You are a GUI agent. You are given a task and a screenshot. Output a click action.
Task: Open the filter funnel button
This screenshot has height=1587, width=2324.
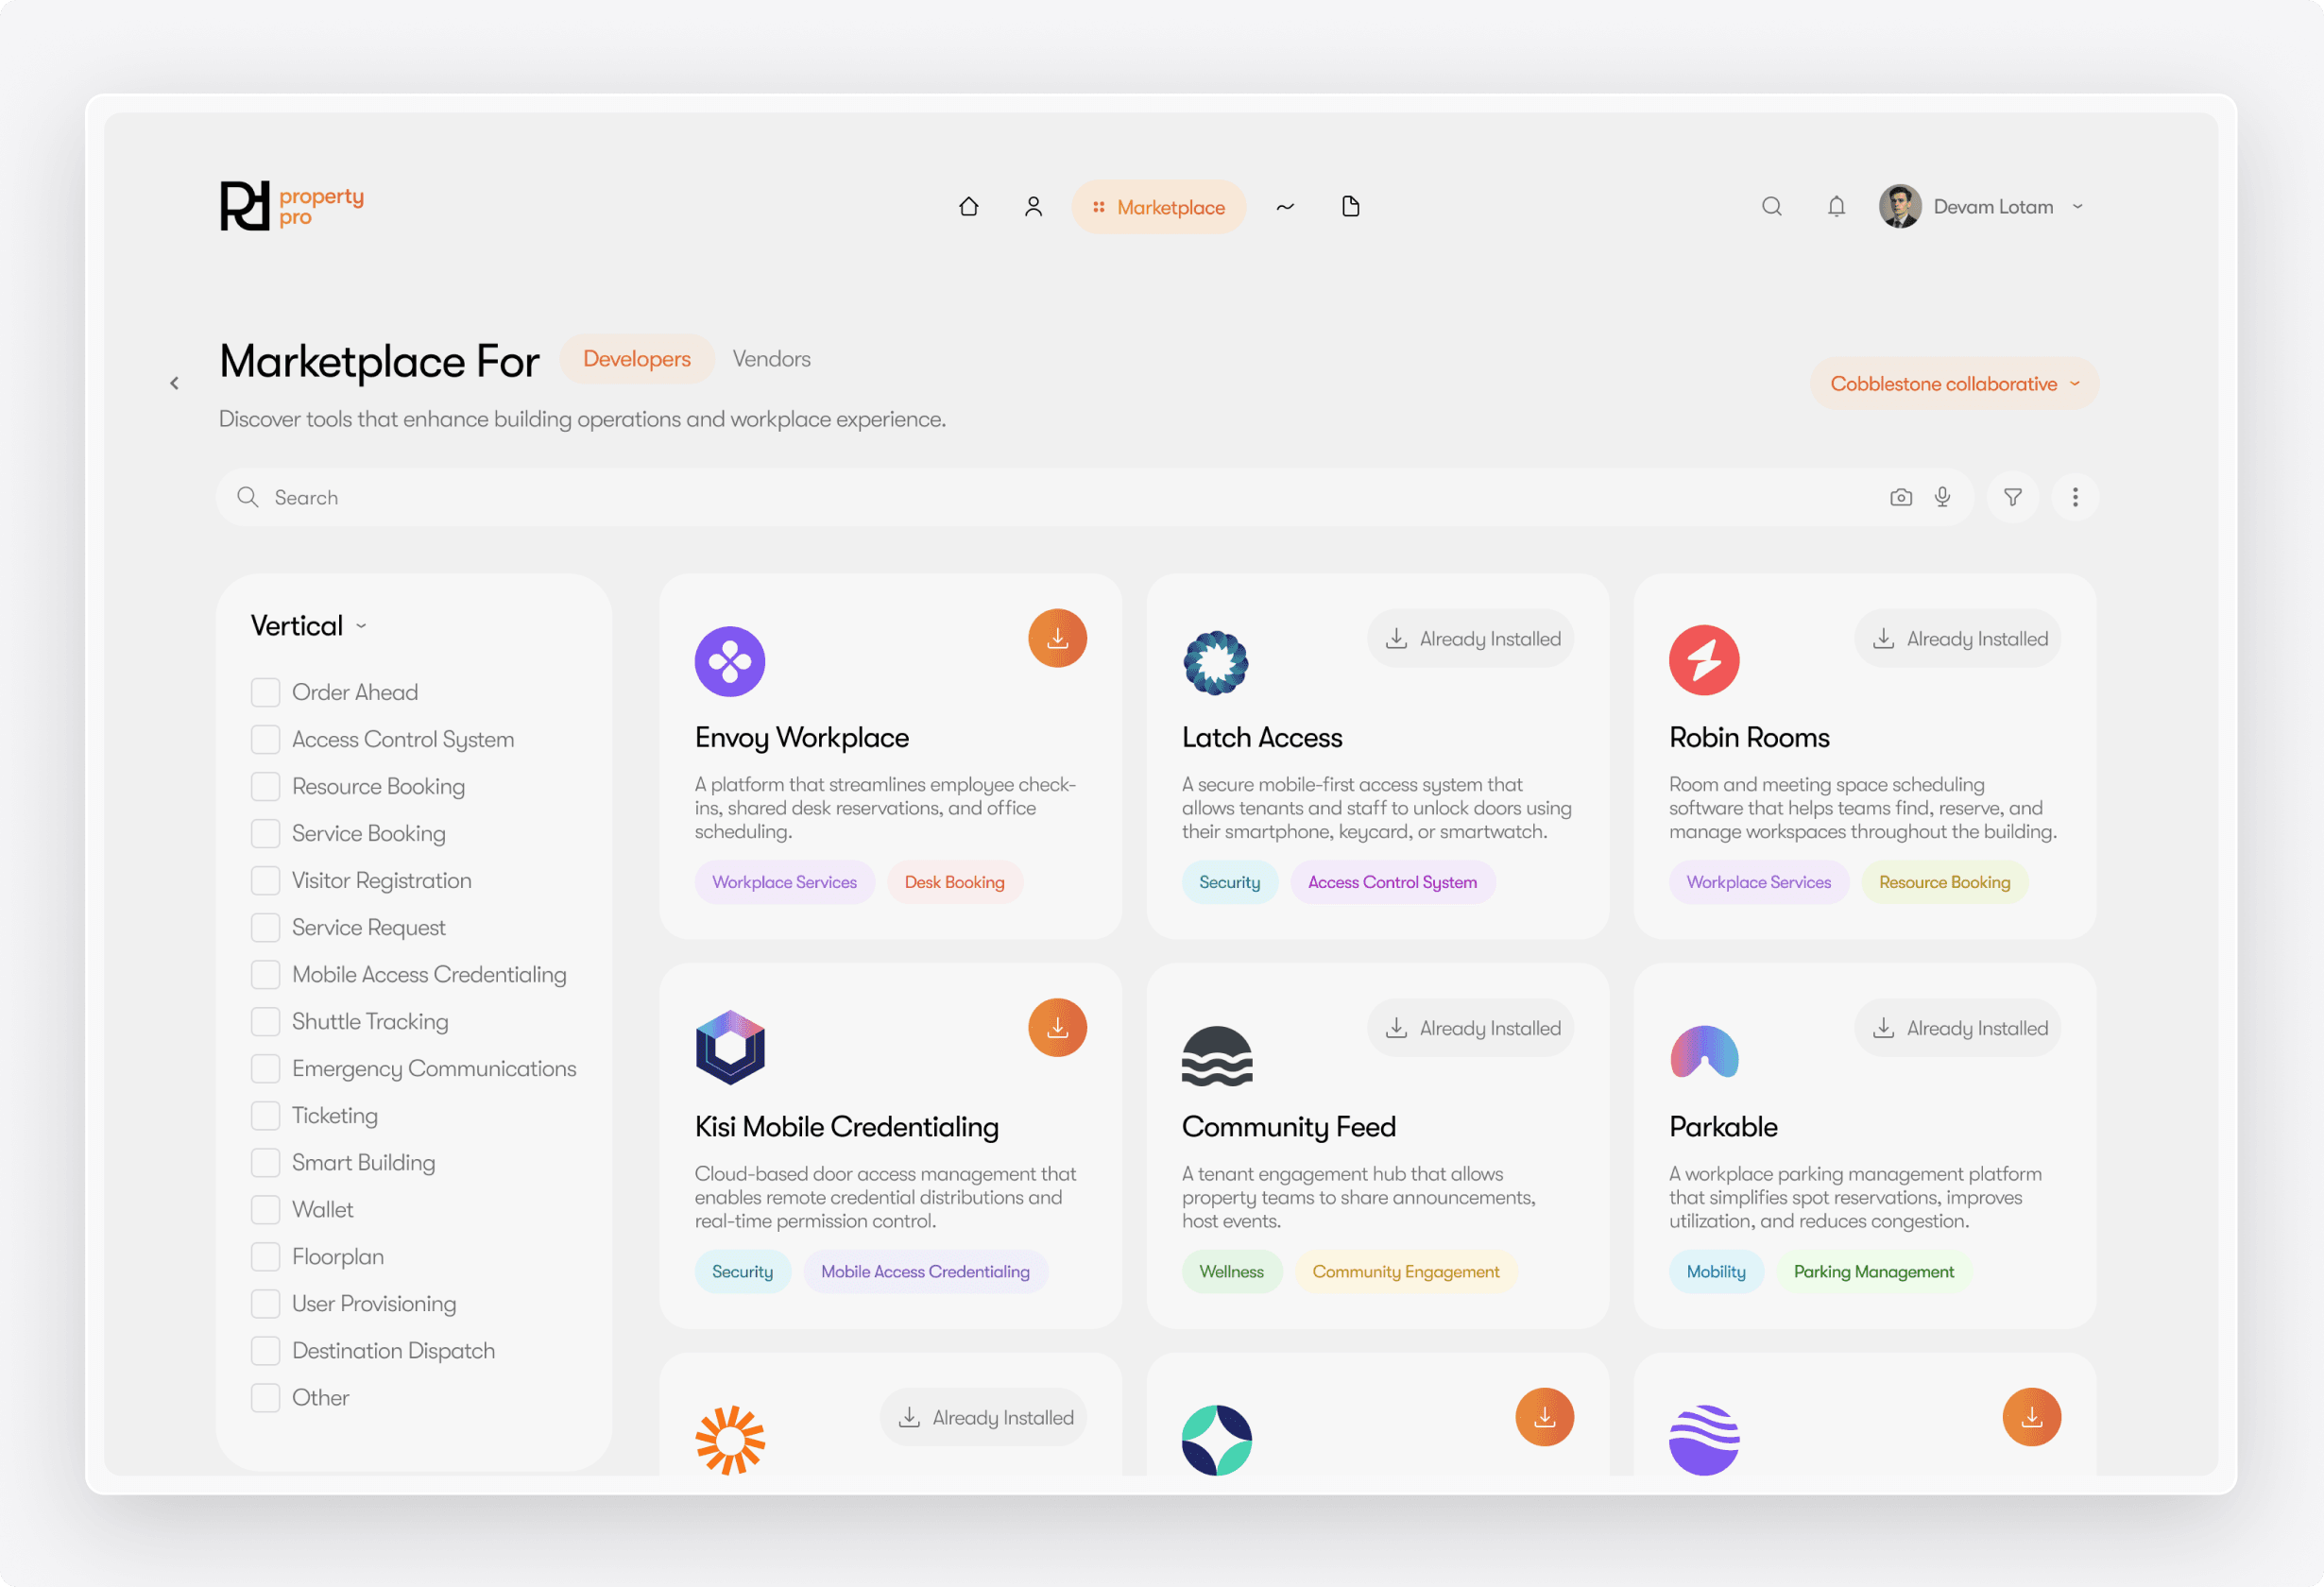2012,497
